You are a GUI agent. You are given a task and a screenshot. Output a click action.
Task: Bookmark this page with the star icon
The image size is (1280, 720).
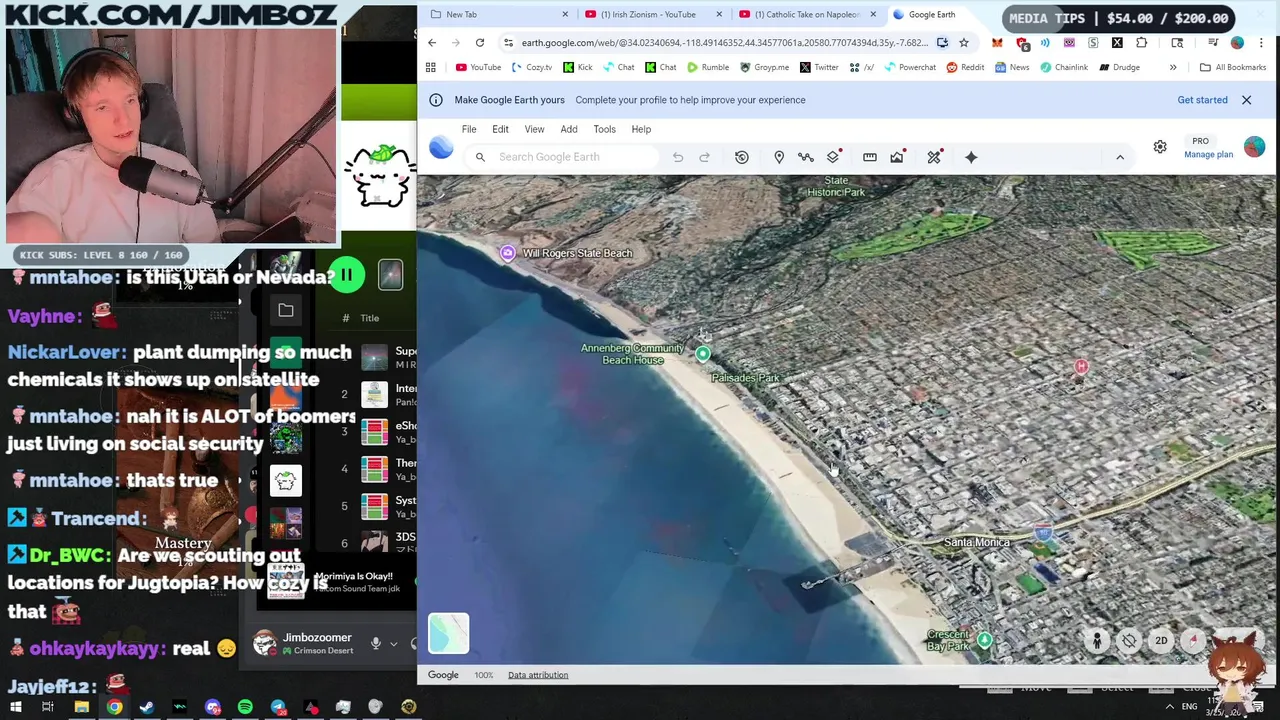964,43
